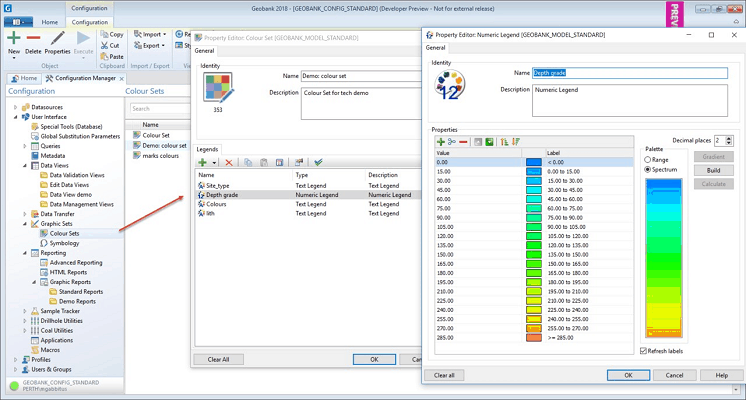Switch to the Home ribbon tab
Viewport: 746px width, 400px height.
pyautogui.click(x=49, y=21)
